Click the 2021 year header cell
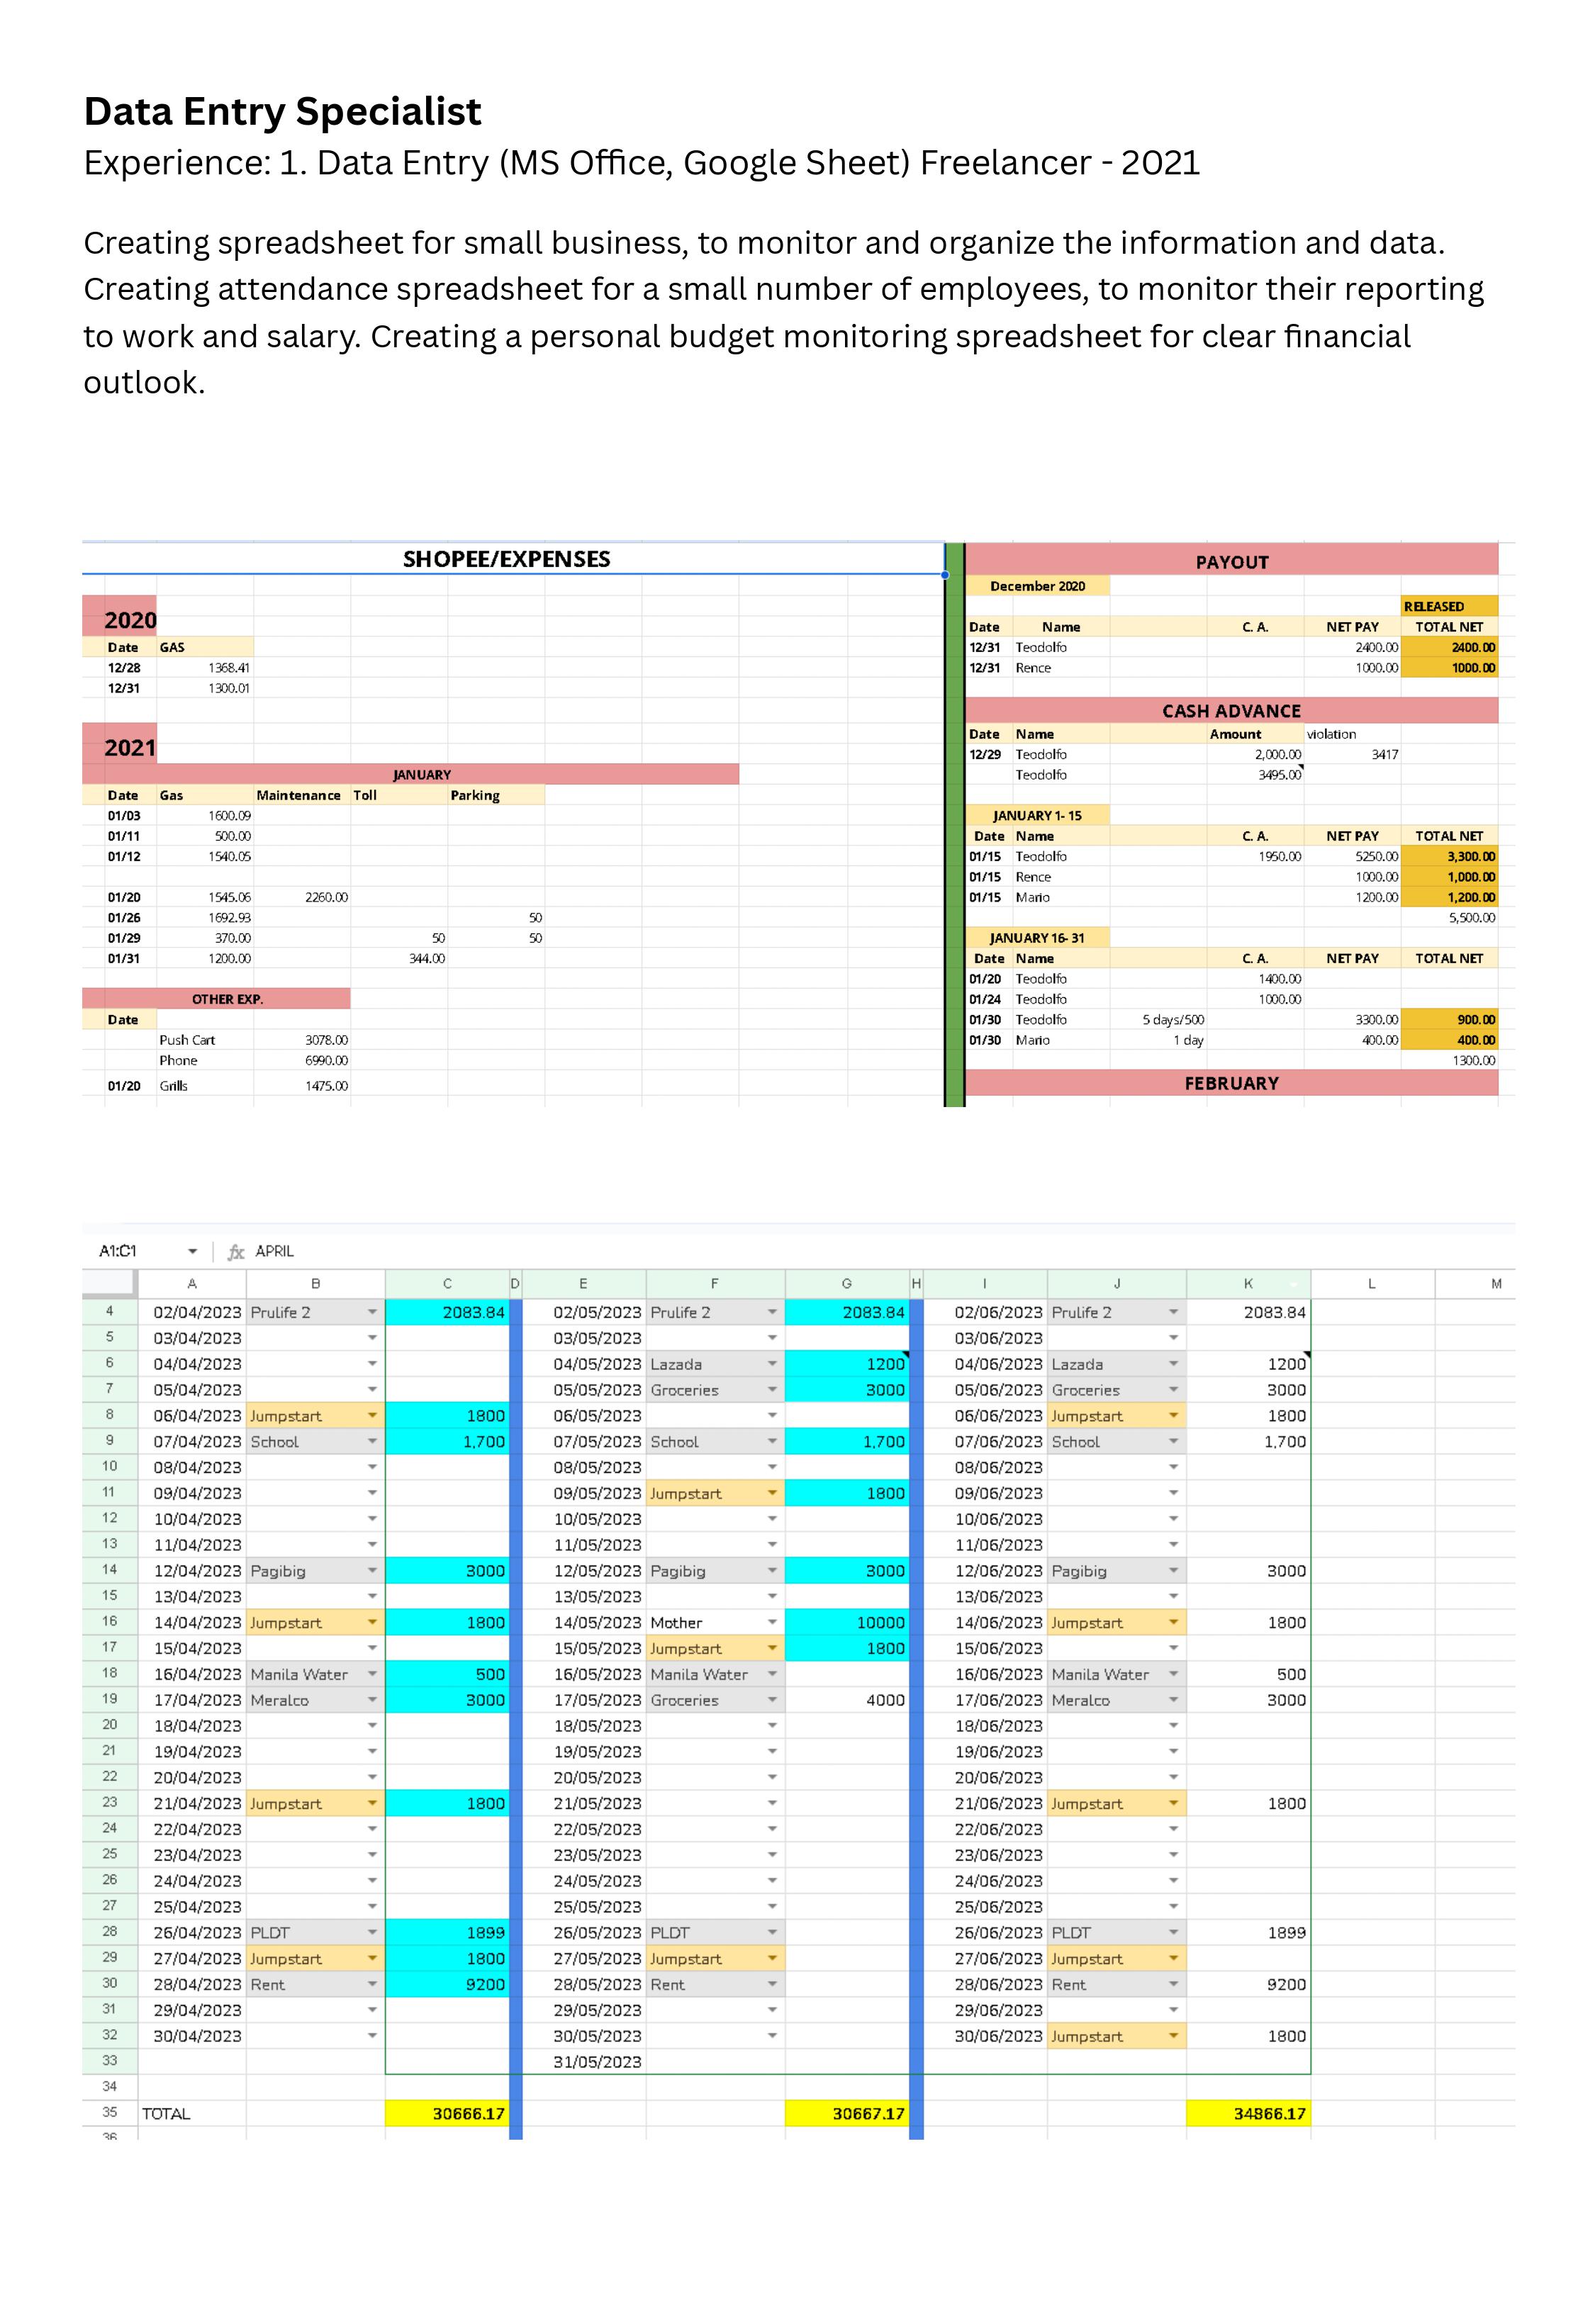The width and height of the screenshot is (1595, 2324). click(120, 745)
